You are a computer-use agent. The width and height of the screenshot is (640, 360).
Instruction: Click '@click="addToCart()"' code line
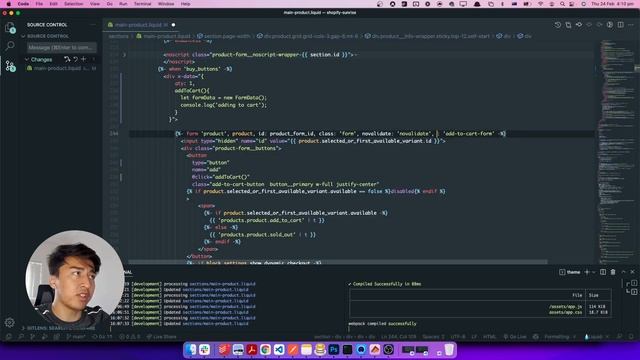[220, 177]
